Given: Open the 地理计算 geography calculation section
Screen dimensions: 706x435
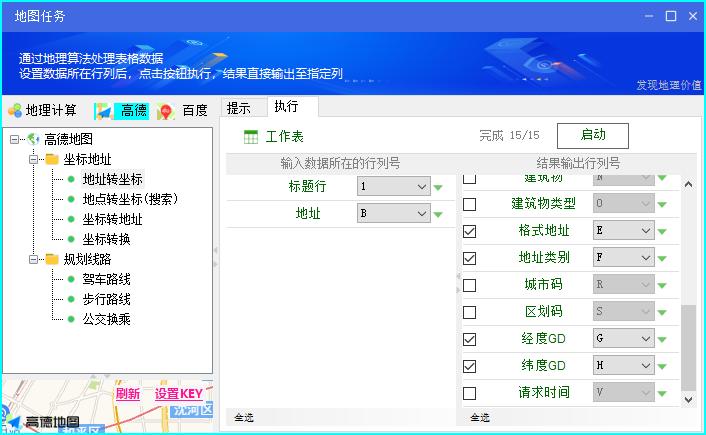Looking at the screenshot, I should [x=42, y=110].
